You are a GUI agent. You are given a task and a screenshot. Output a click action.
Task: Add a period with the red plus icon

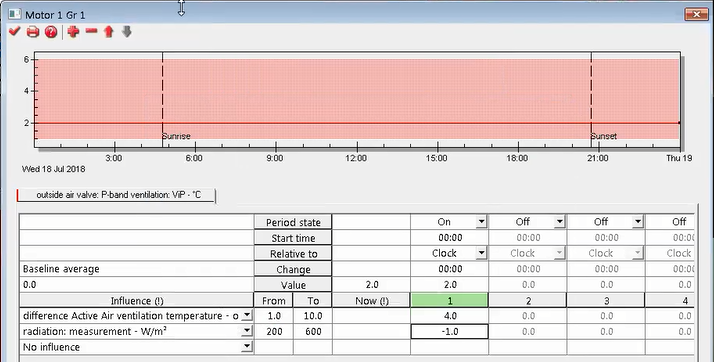[x=73, y=31]
